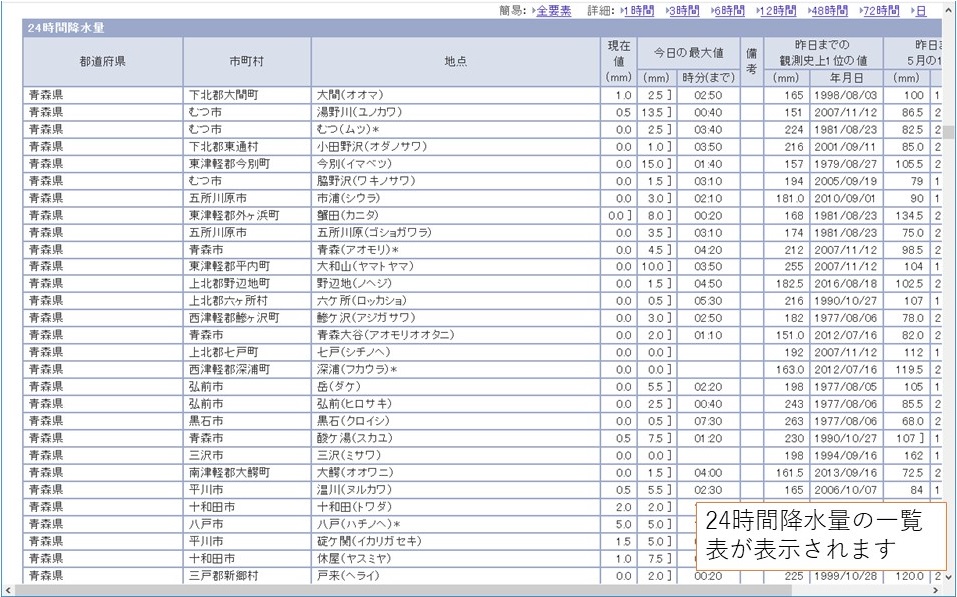957x597 pixels.
Task: Select the 碇ケ関(イカリガセキ) station cell
Action: click(x=455, y=540)
